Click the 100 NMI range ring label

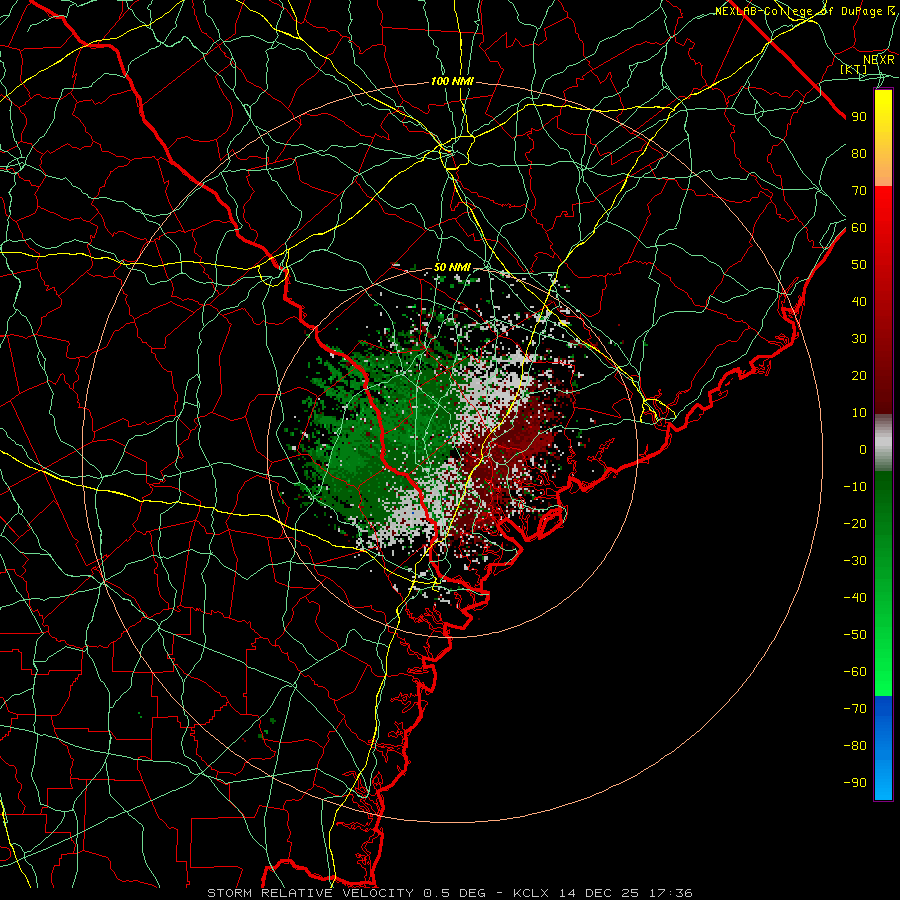pos(452,82)
